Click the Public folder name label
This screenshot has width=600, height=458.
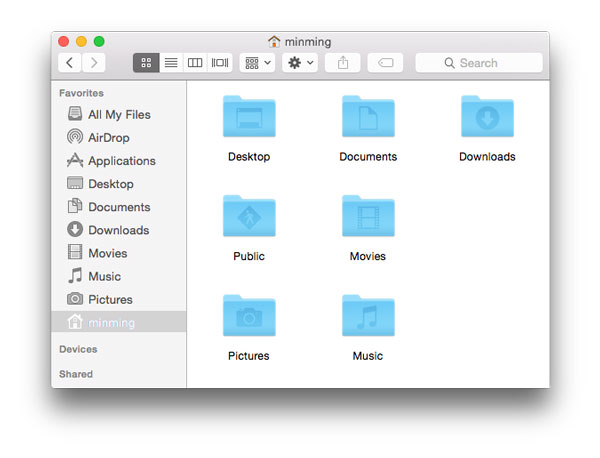pyautogui.click(x=249, y=256)
